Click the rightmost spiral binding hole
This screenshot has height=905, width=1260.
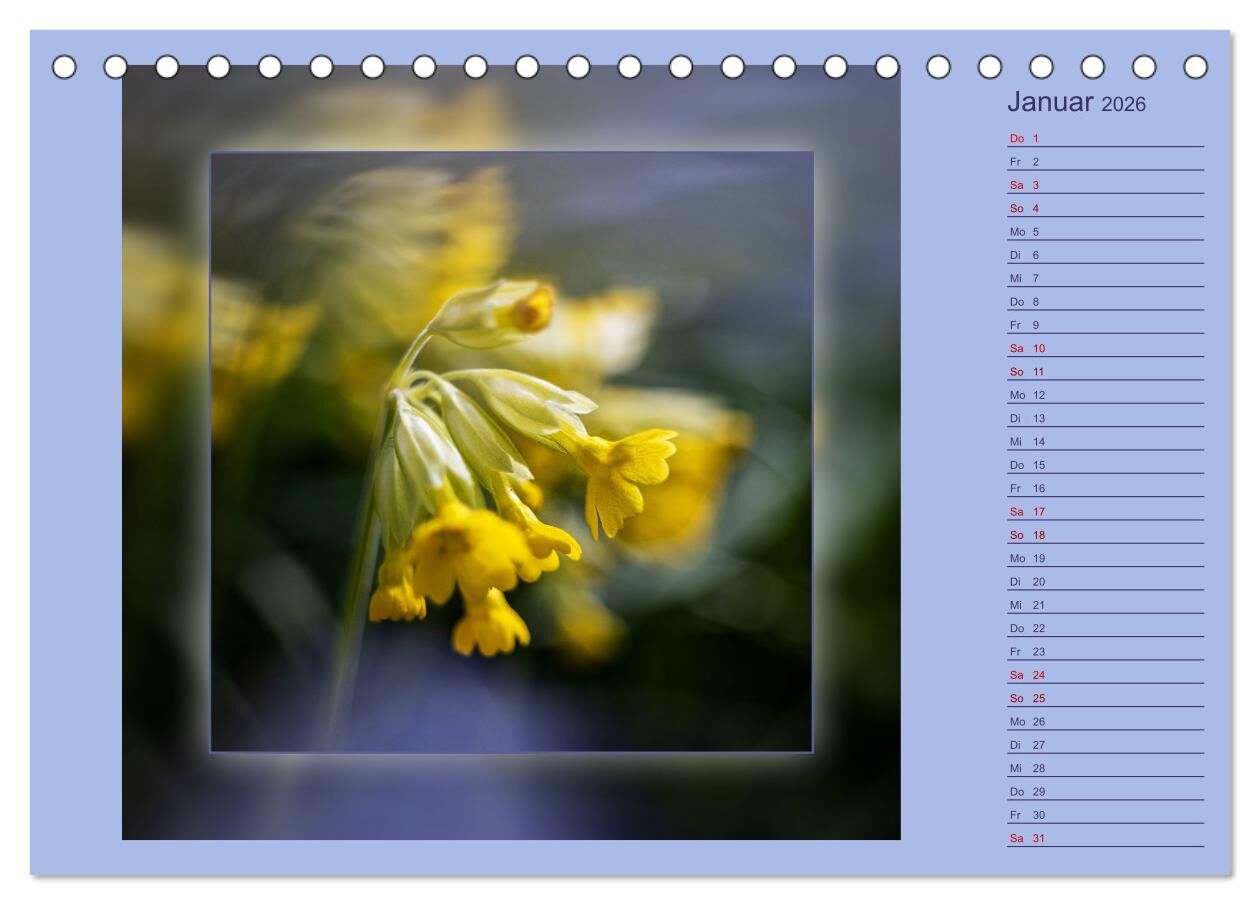tap(1195, 67)
